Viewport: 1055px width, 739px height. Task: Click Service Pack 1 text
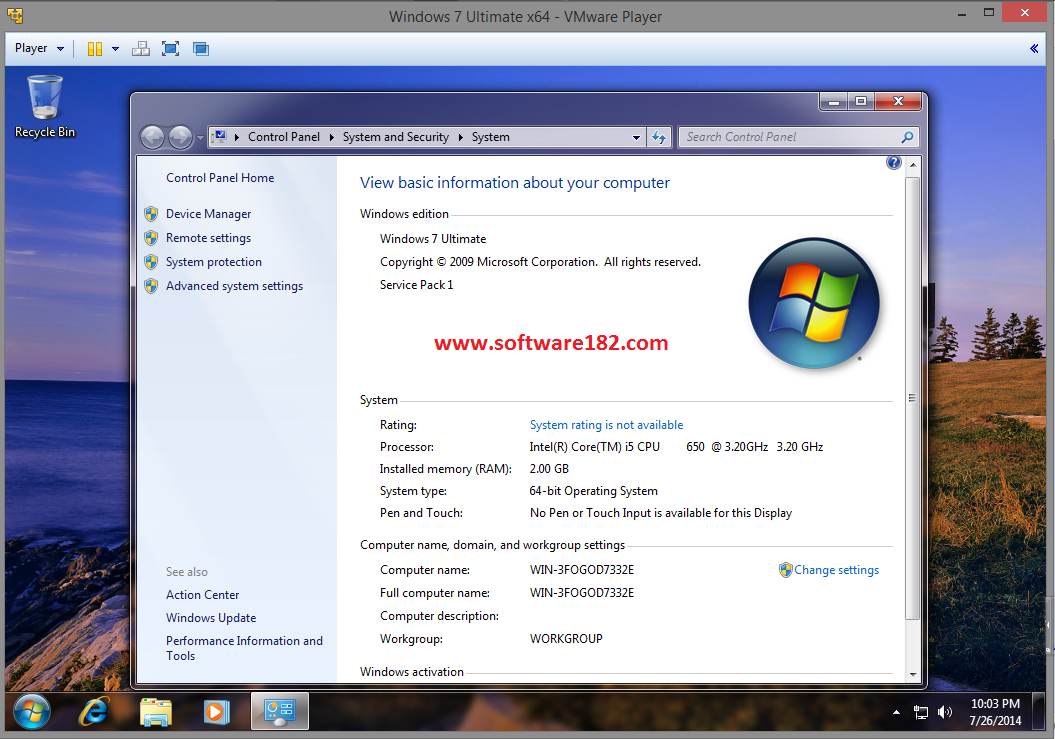(x=416, y=285)
